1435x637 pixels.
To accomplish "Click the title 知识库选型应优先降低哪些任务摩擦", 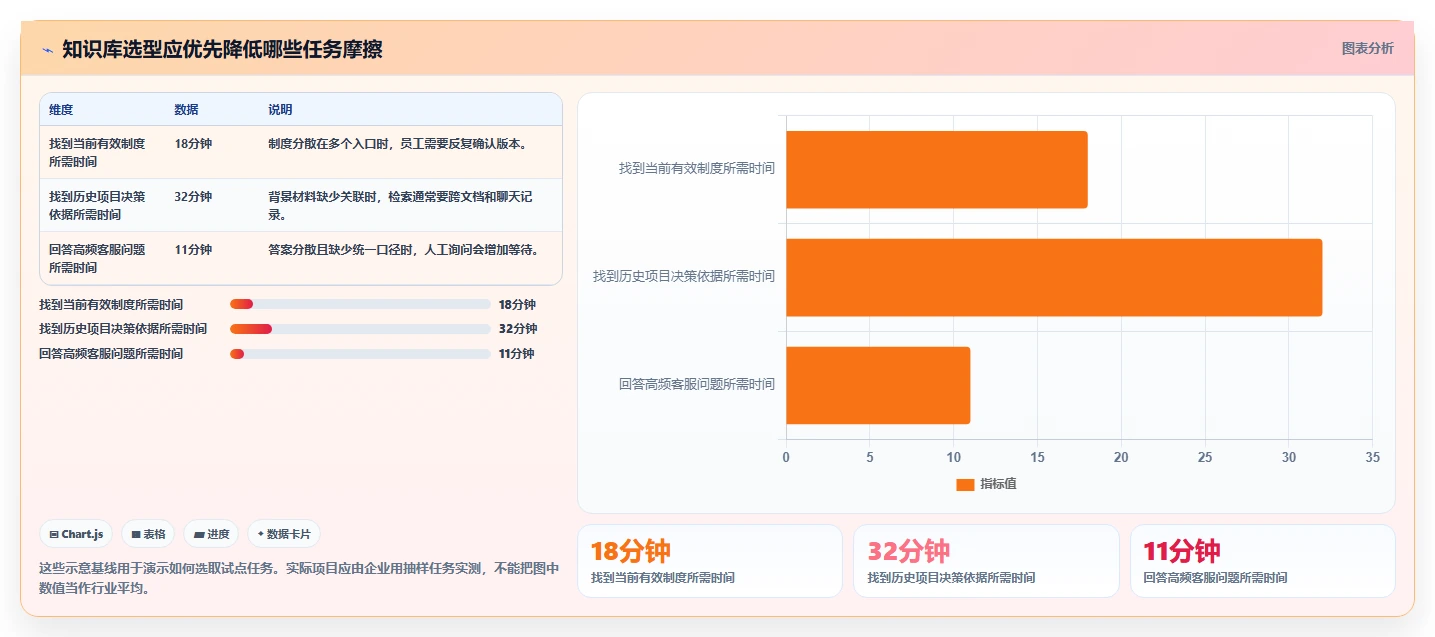I will coord(222,49).
